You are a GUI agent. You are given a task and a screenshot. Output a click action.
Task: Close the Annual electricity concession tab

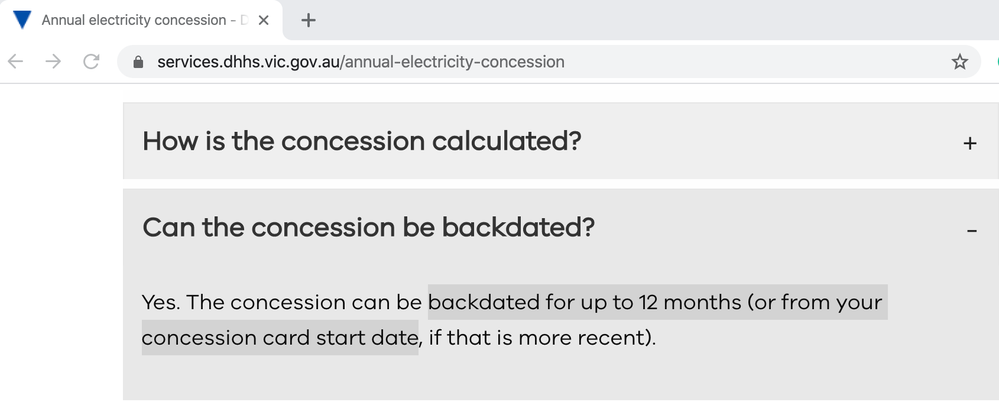click(x=264, y=20)
